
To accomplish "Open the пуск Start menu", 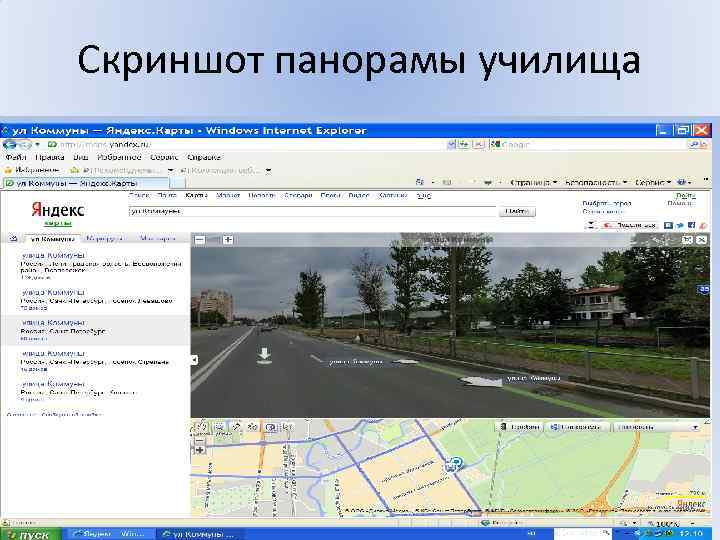I will pyautogui.click(x=30, y=534).
